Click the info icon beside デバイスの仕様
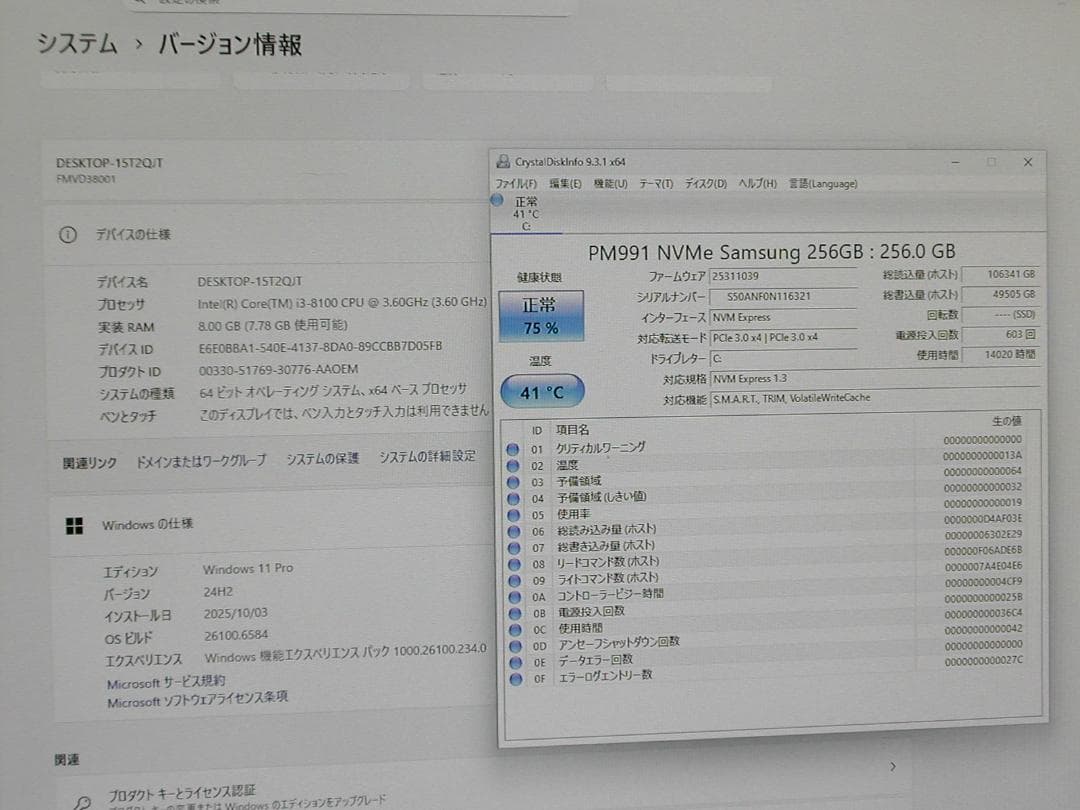 [67, 234]
